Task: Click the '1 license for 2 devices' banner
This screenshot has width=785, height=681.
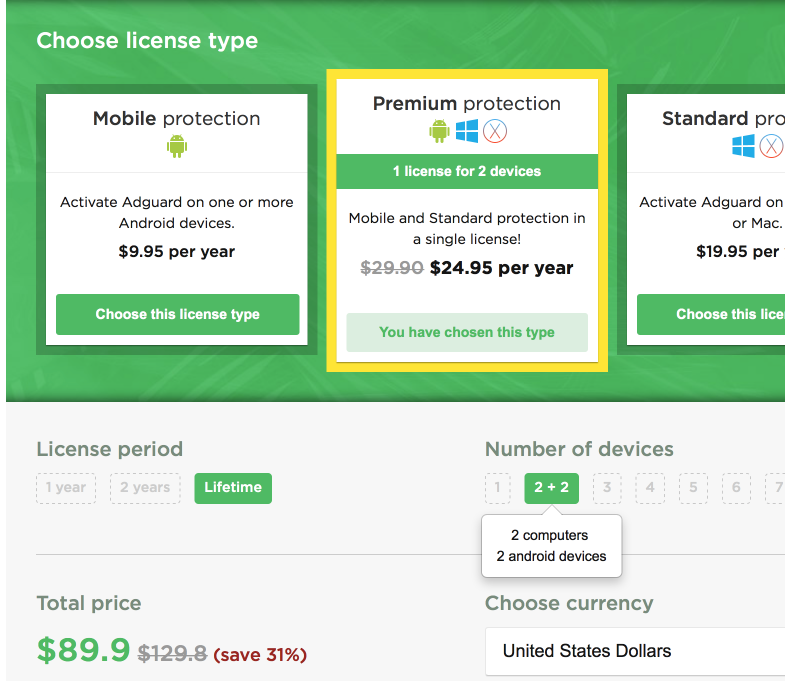Action: pyautogui.click(x=467, y=171)
